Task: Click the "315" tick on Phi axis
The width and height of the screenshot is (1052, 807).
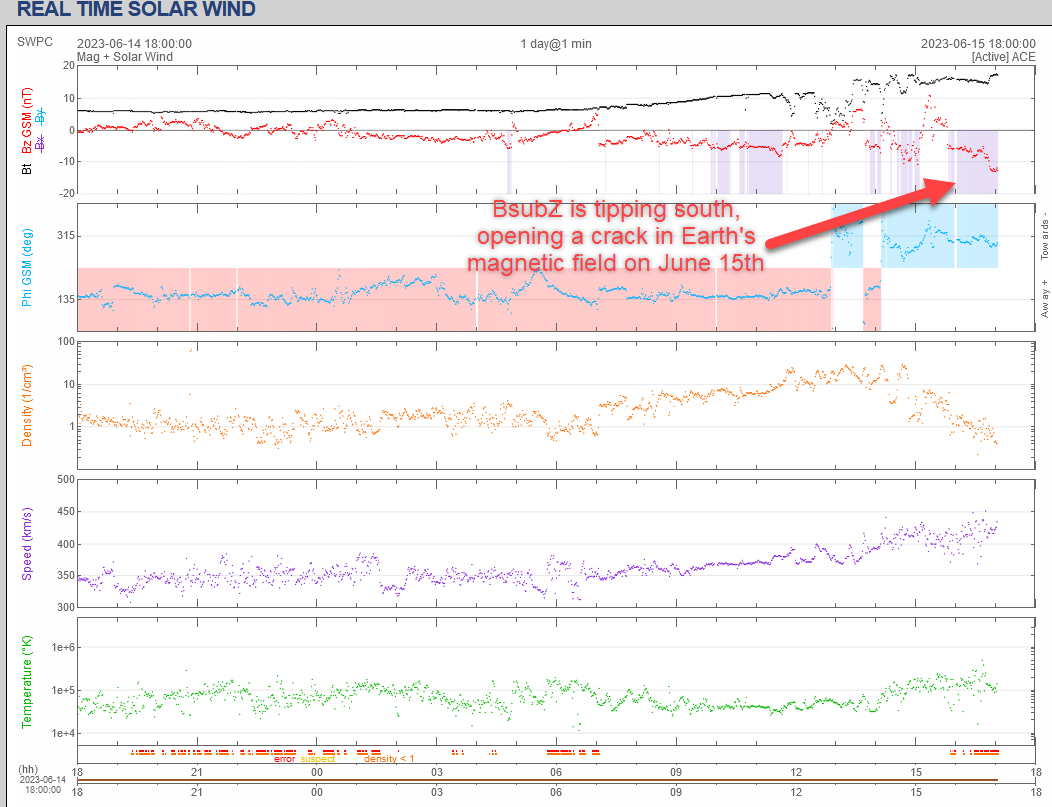Action: tap(65, 235)
